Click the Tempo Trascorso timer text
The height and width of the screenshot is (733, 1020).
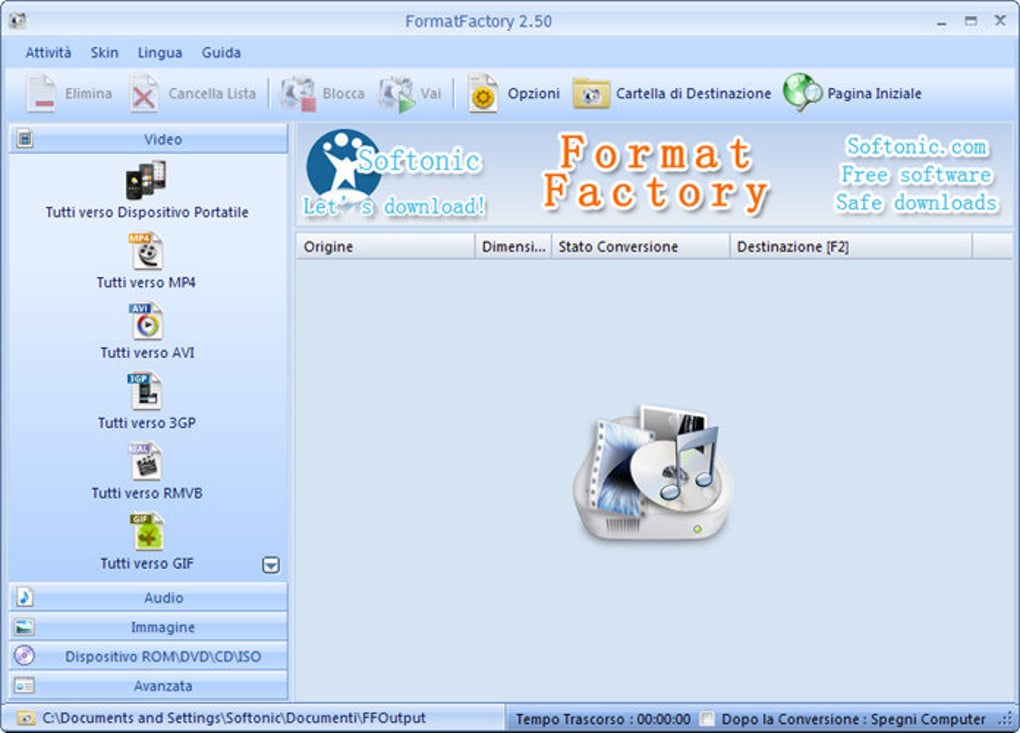pos(603,719)
